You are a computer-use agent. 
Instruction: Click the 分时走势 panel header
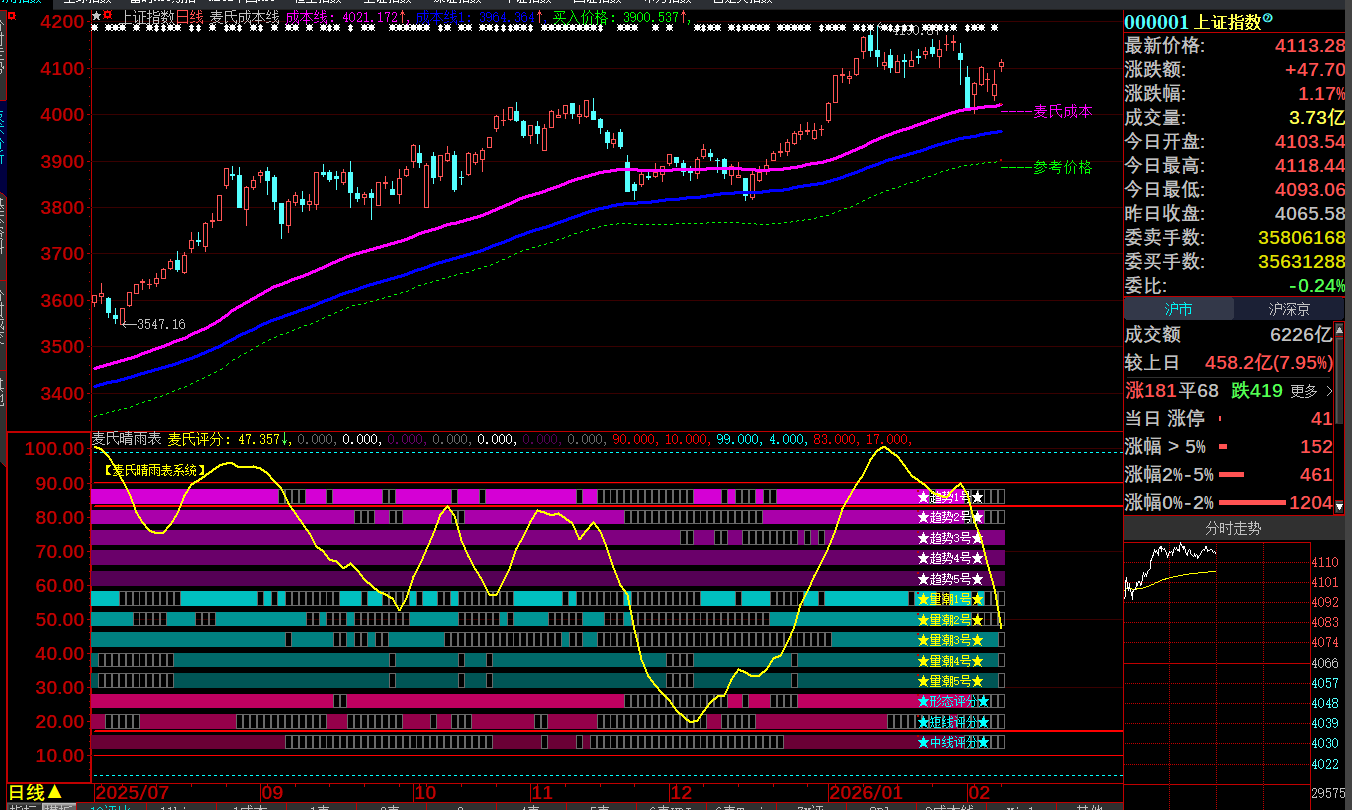tap(1232, 528)
